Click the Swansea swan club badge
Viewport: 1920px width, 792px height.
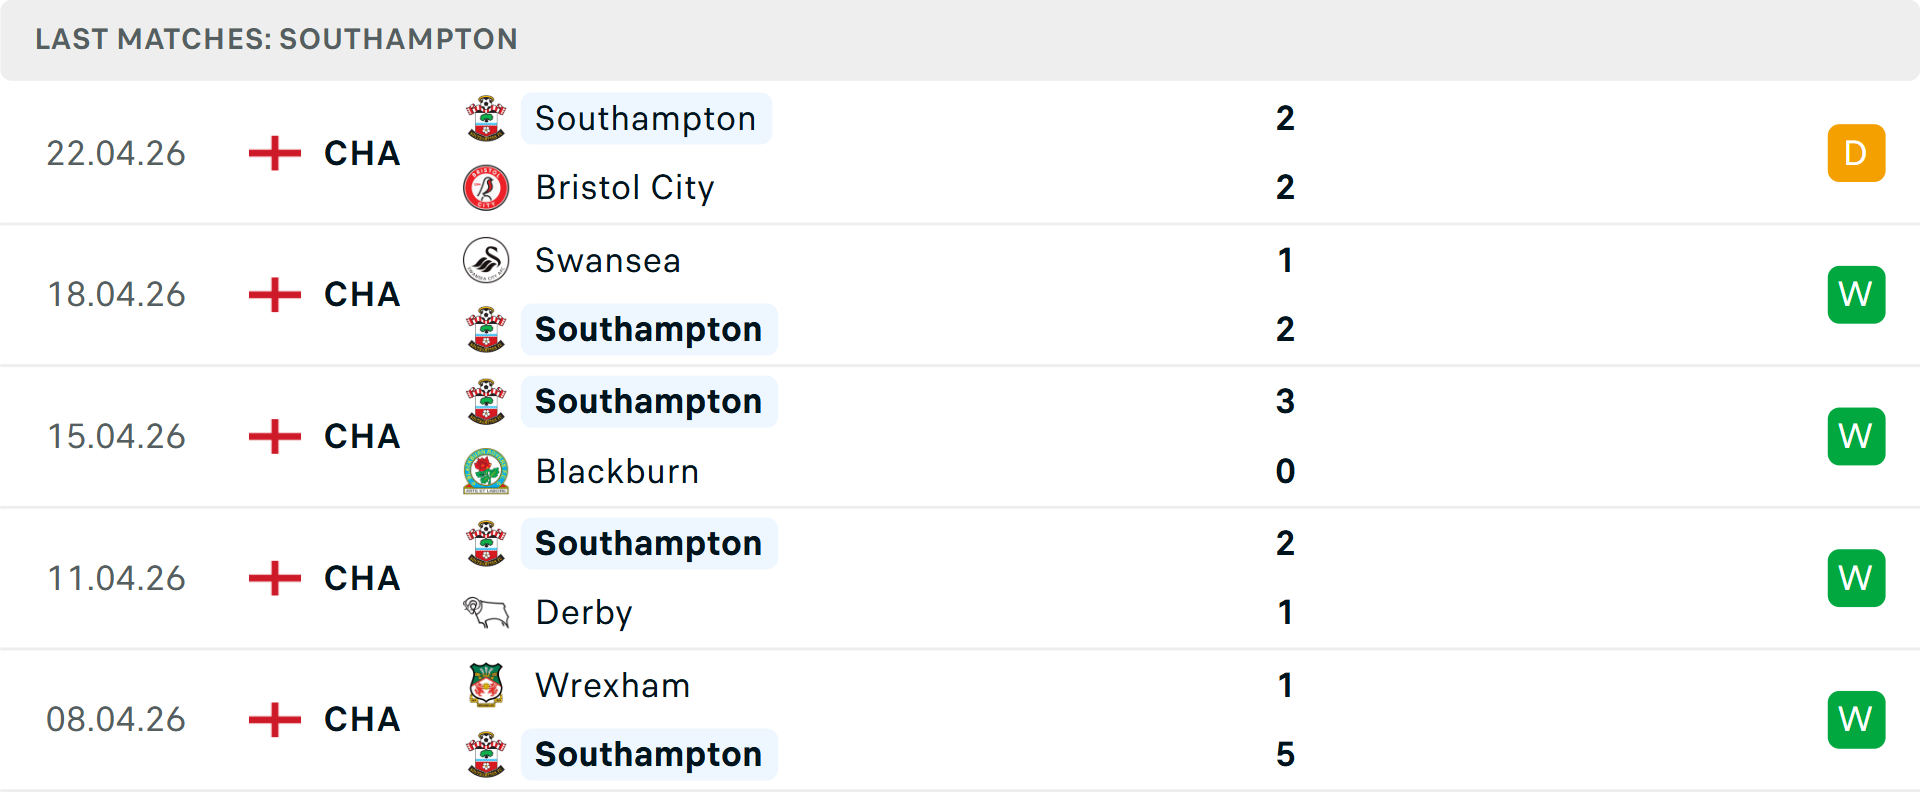pyautogui.click(x=486, y=260)
